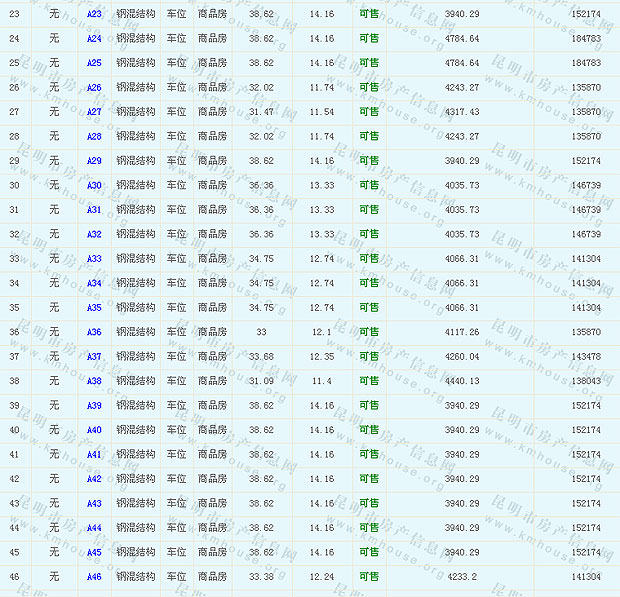This screenshot has width=620, height=597.
Task: Select the unit price cell 4117.26
Action: 461,332
